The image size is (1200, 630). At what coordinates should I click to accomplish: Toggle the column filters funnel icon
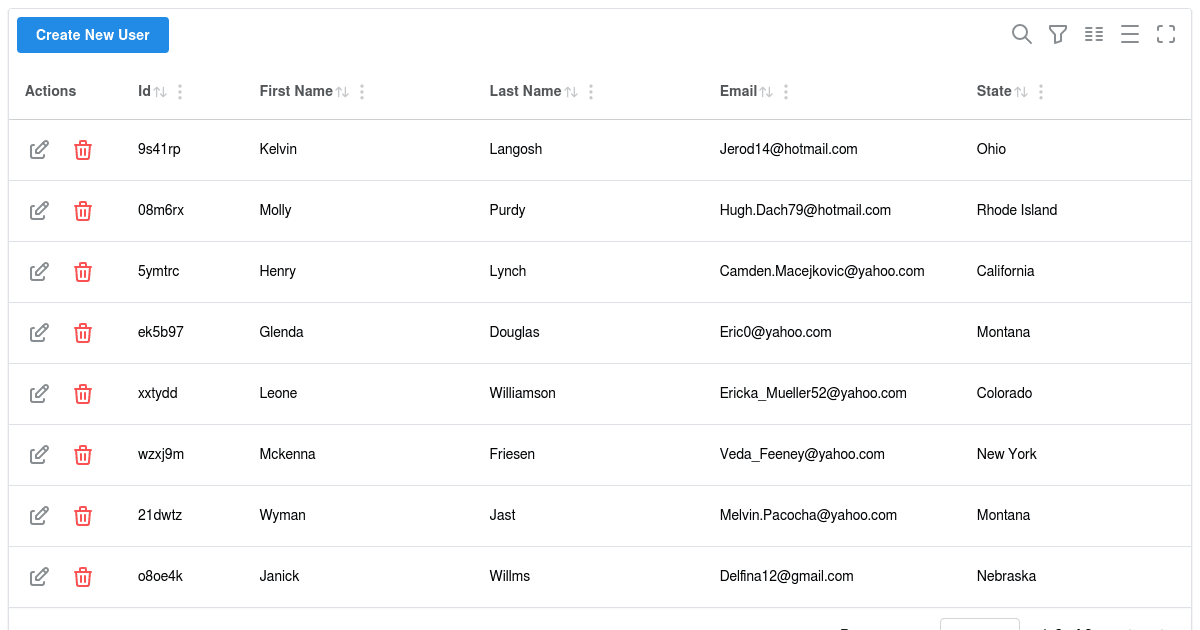click(1057, 35)
